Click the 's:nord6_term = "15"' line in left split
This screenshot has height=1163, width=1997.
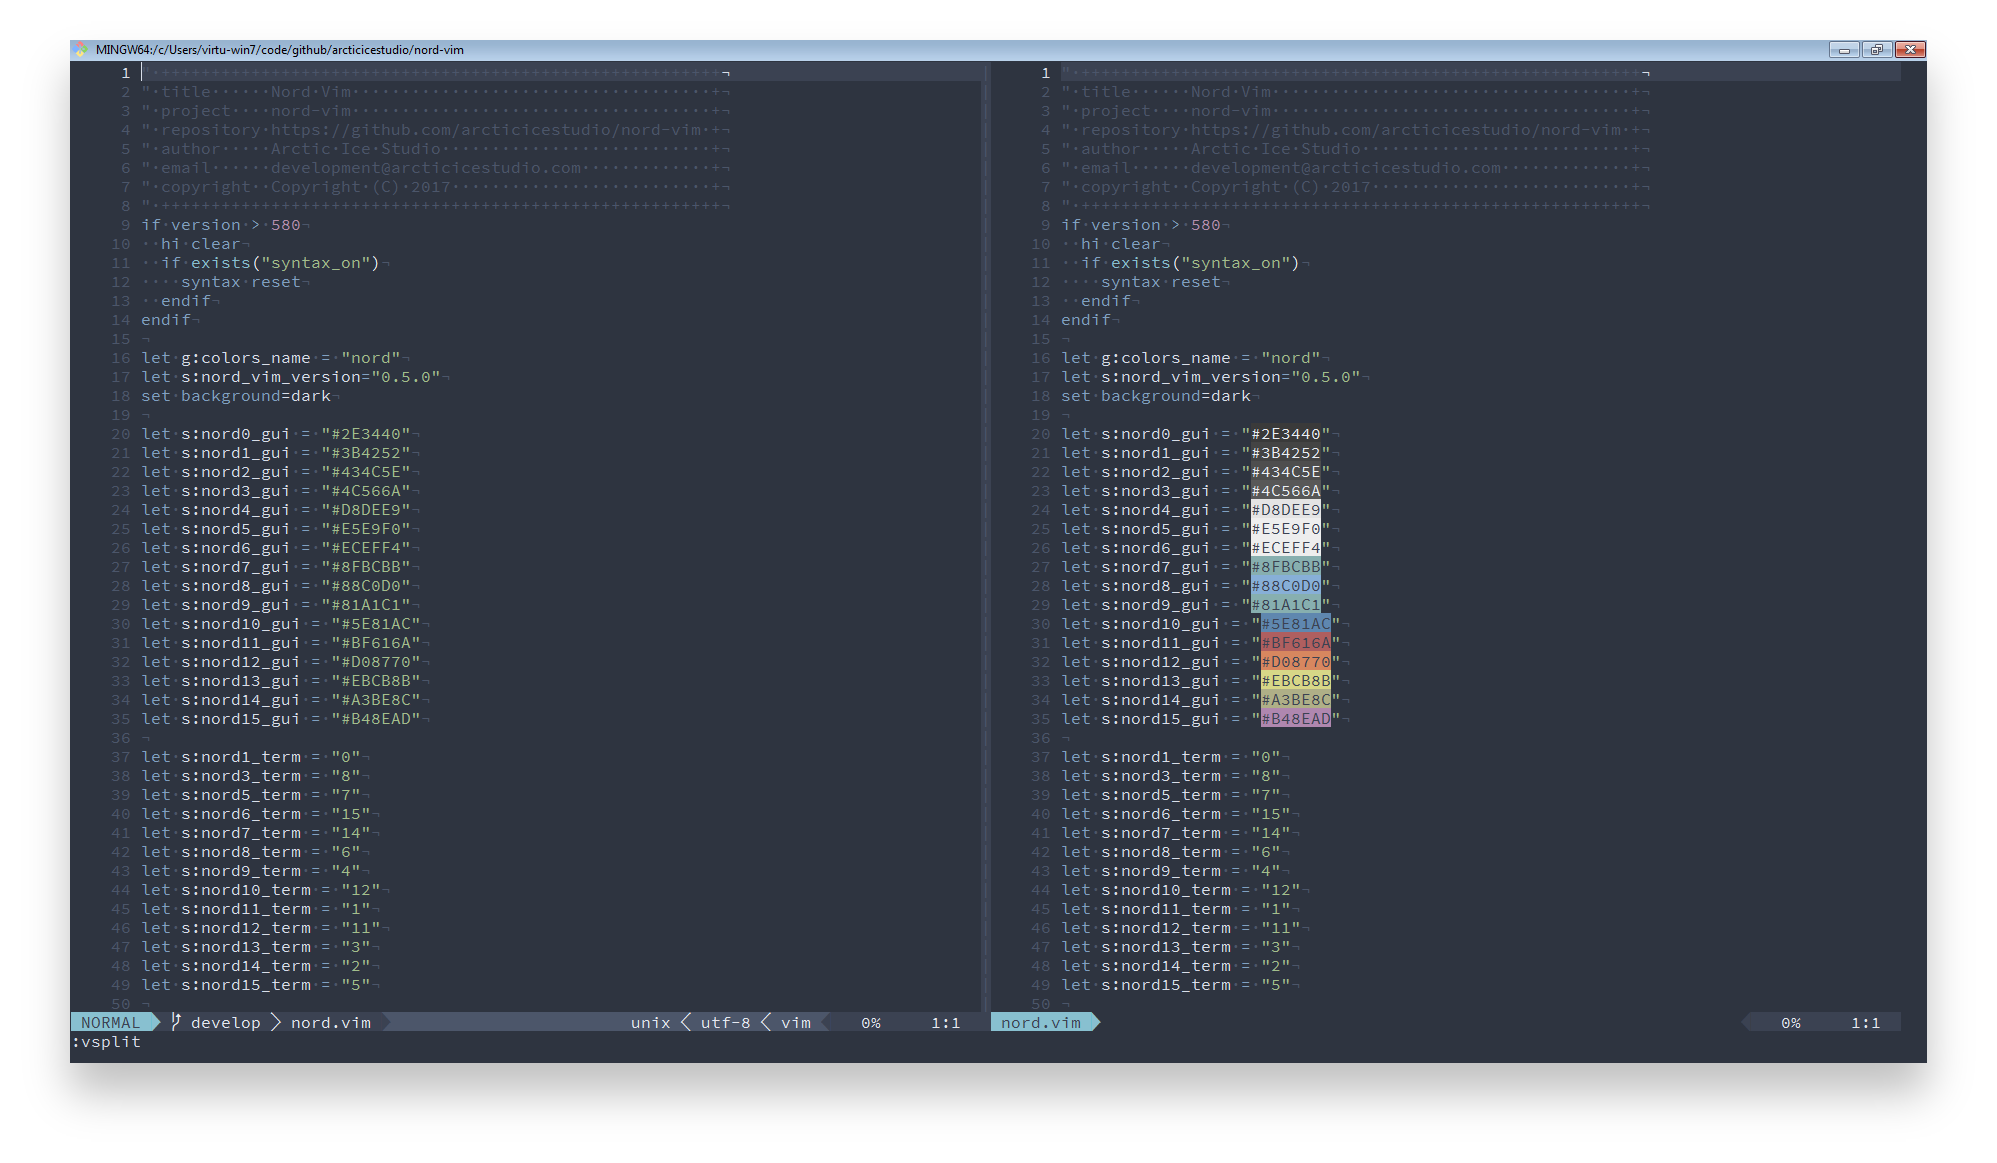256,814
